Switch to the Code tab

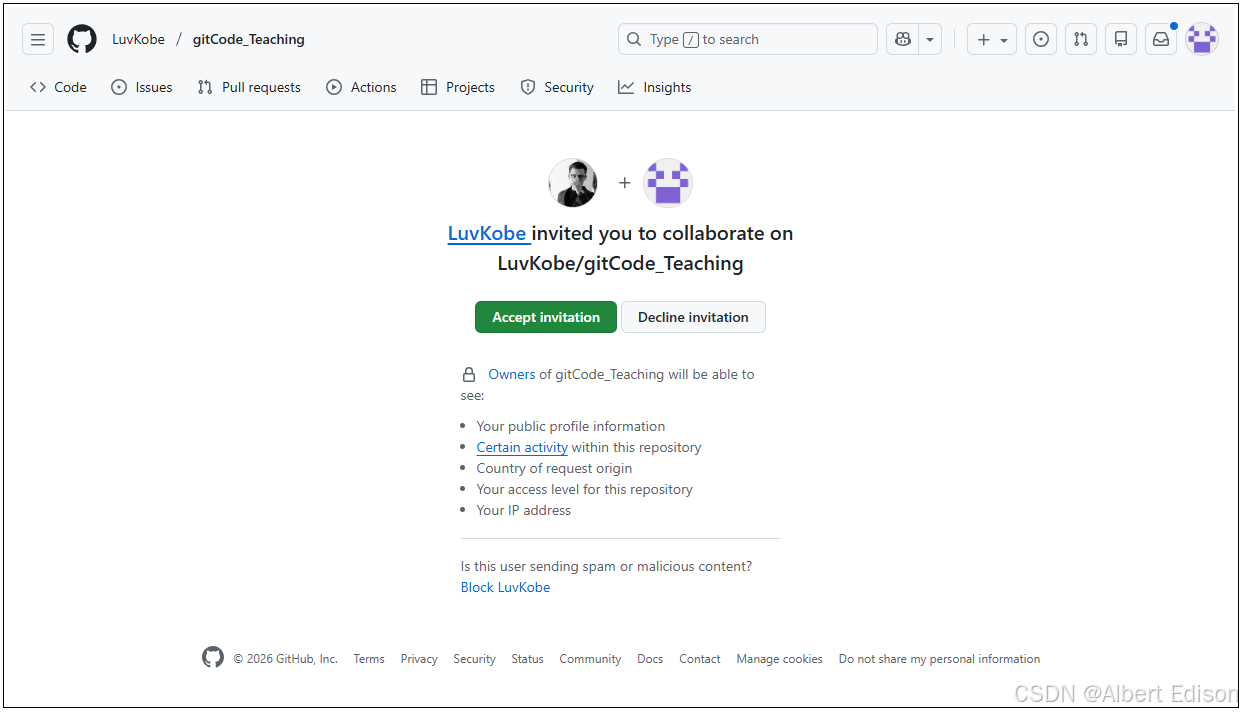pos(58,88)
